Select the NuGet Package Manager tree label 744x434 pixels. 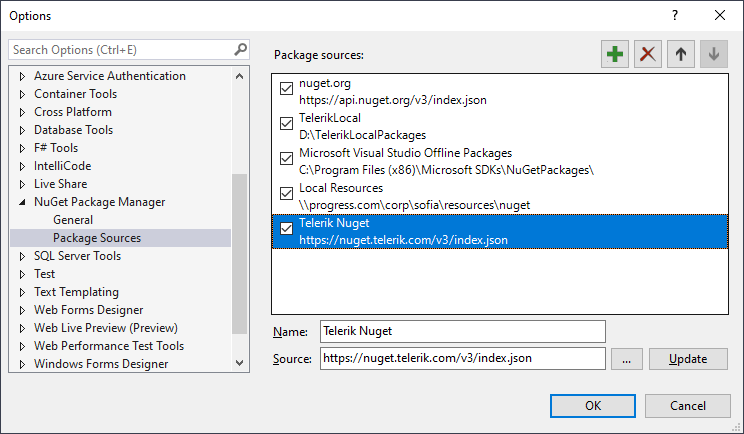[x=100, y=202]
